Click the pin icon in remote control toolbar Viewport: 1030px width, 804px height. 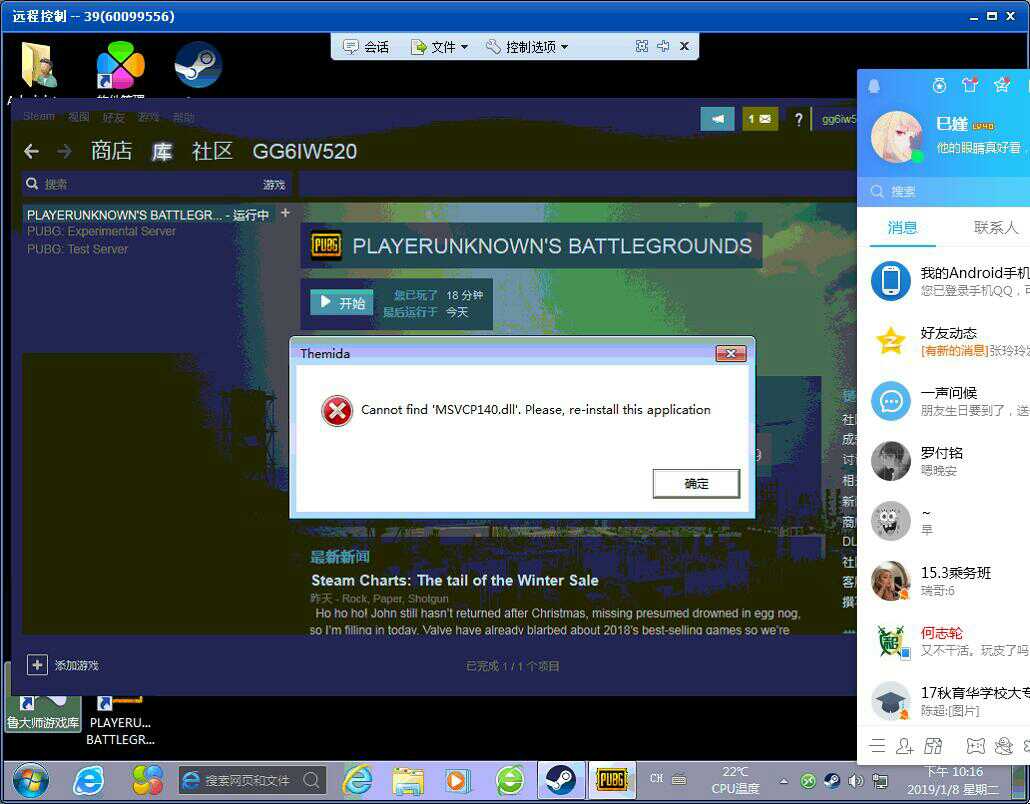pos(663,46)
